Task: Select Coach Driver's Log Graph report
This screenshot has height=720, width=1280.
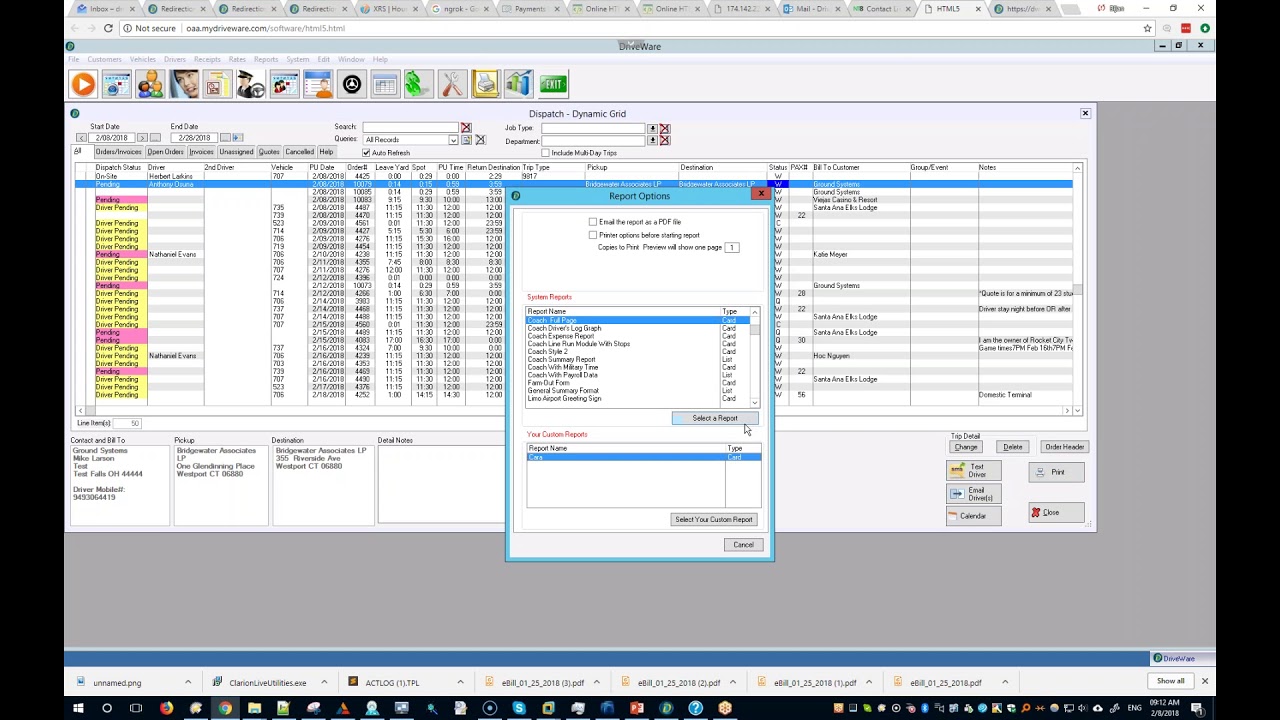Action: pos(640,328)
